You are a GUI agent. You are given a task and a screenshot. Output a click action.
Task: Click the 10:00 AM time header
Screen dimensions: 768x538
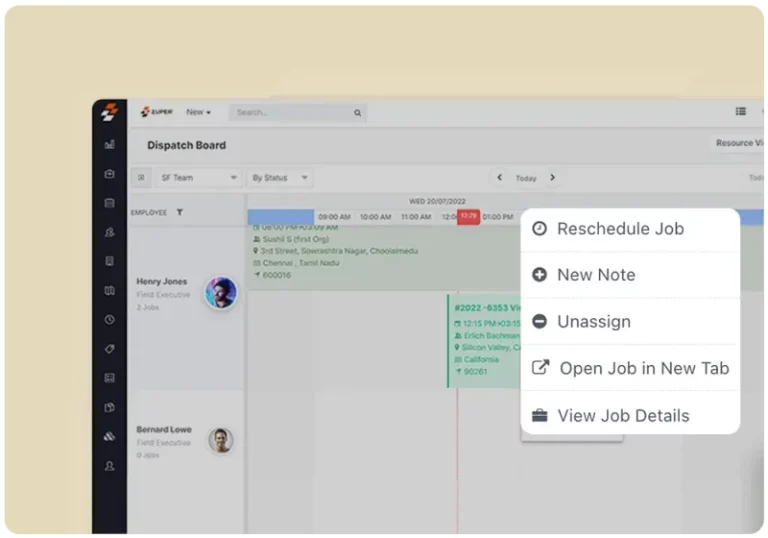pyautogui.click(x=375, y=217)
